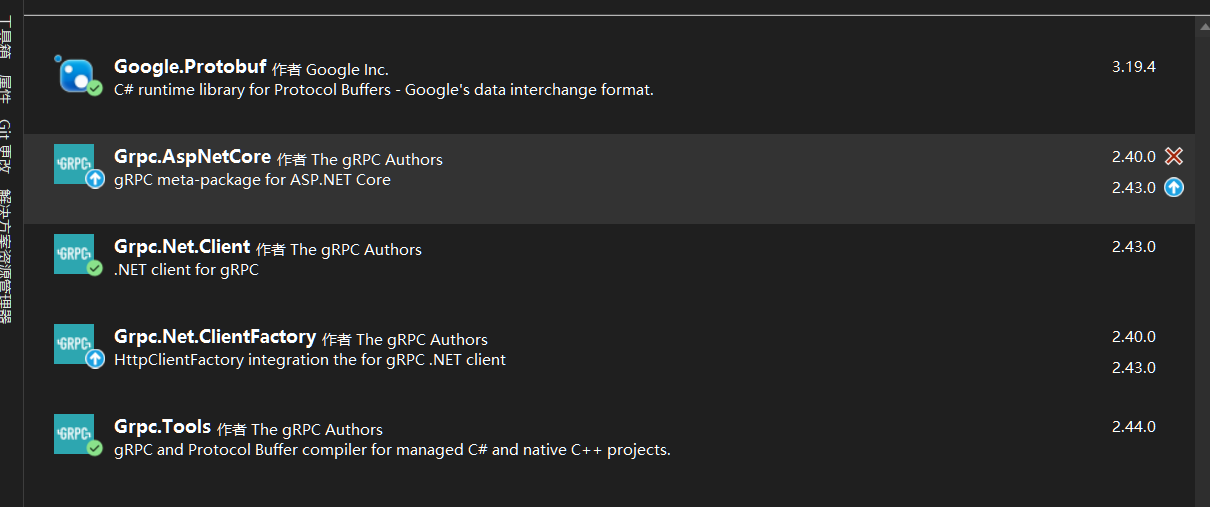Click the Grpc.AspNetCore package icon
This screenshot has width=1210, height=507.
(x=74, y=164)
